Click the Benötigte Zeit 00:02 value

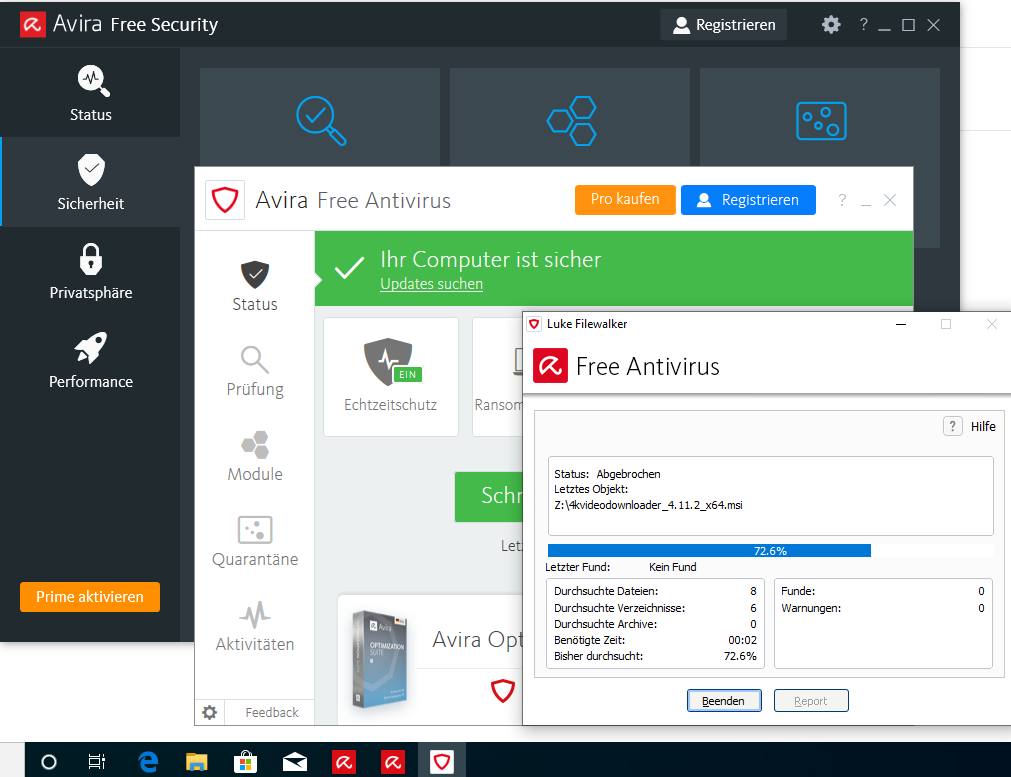(x=742, y=640)
